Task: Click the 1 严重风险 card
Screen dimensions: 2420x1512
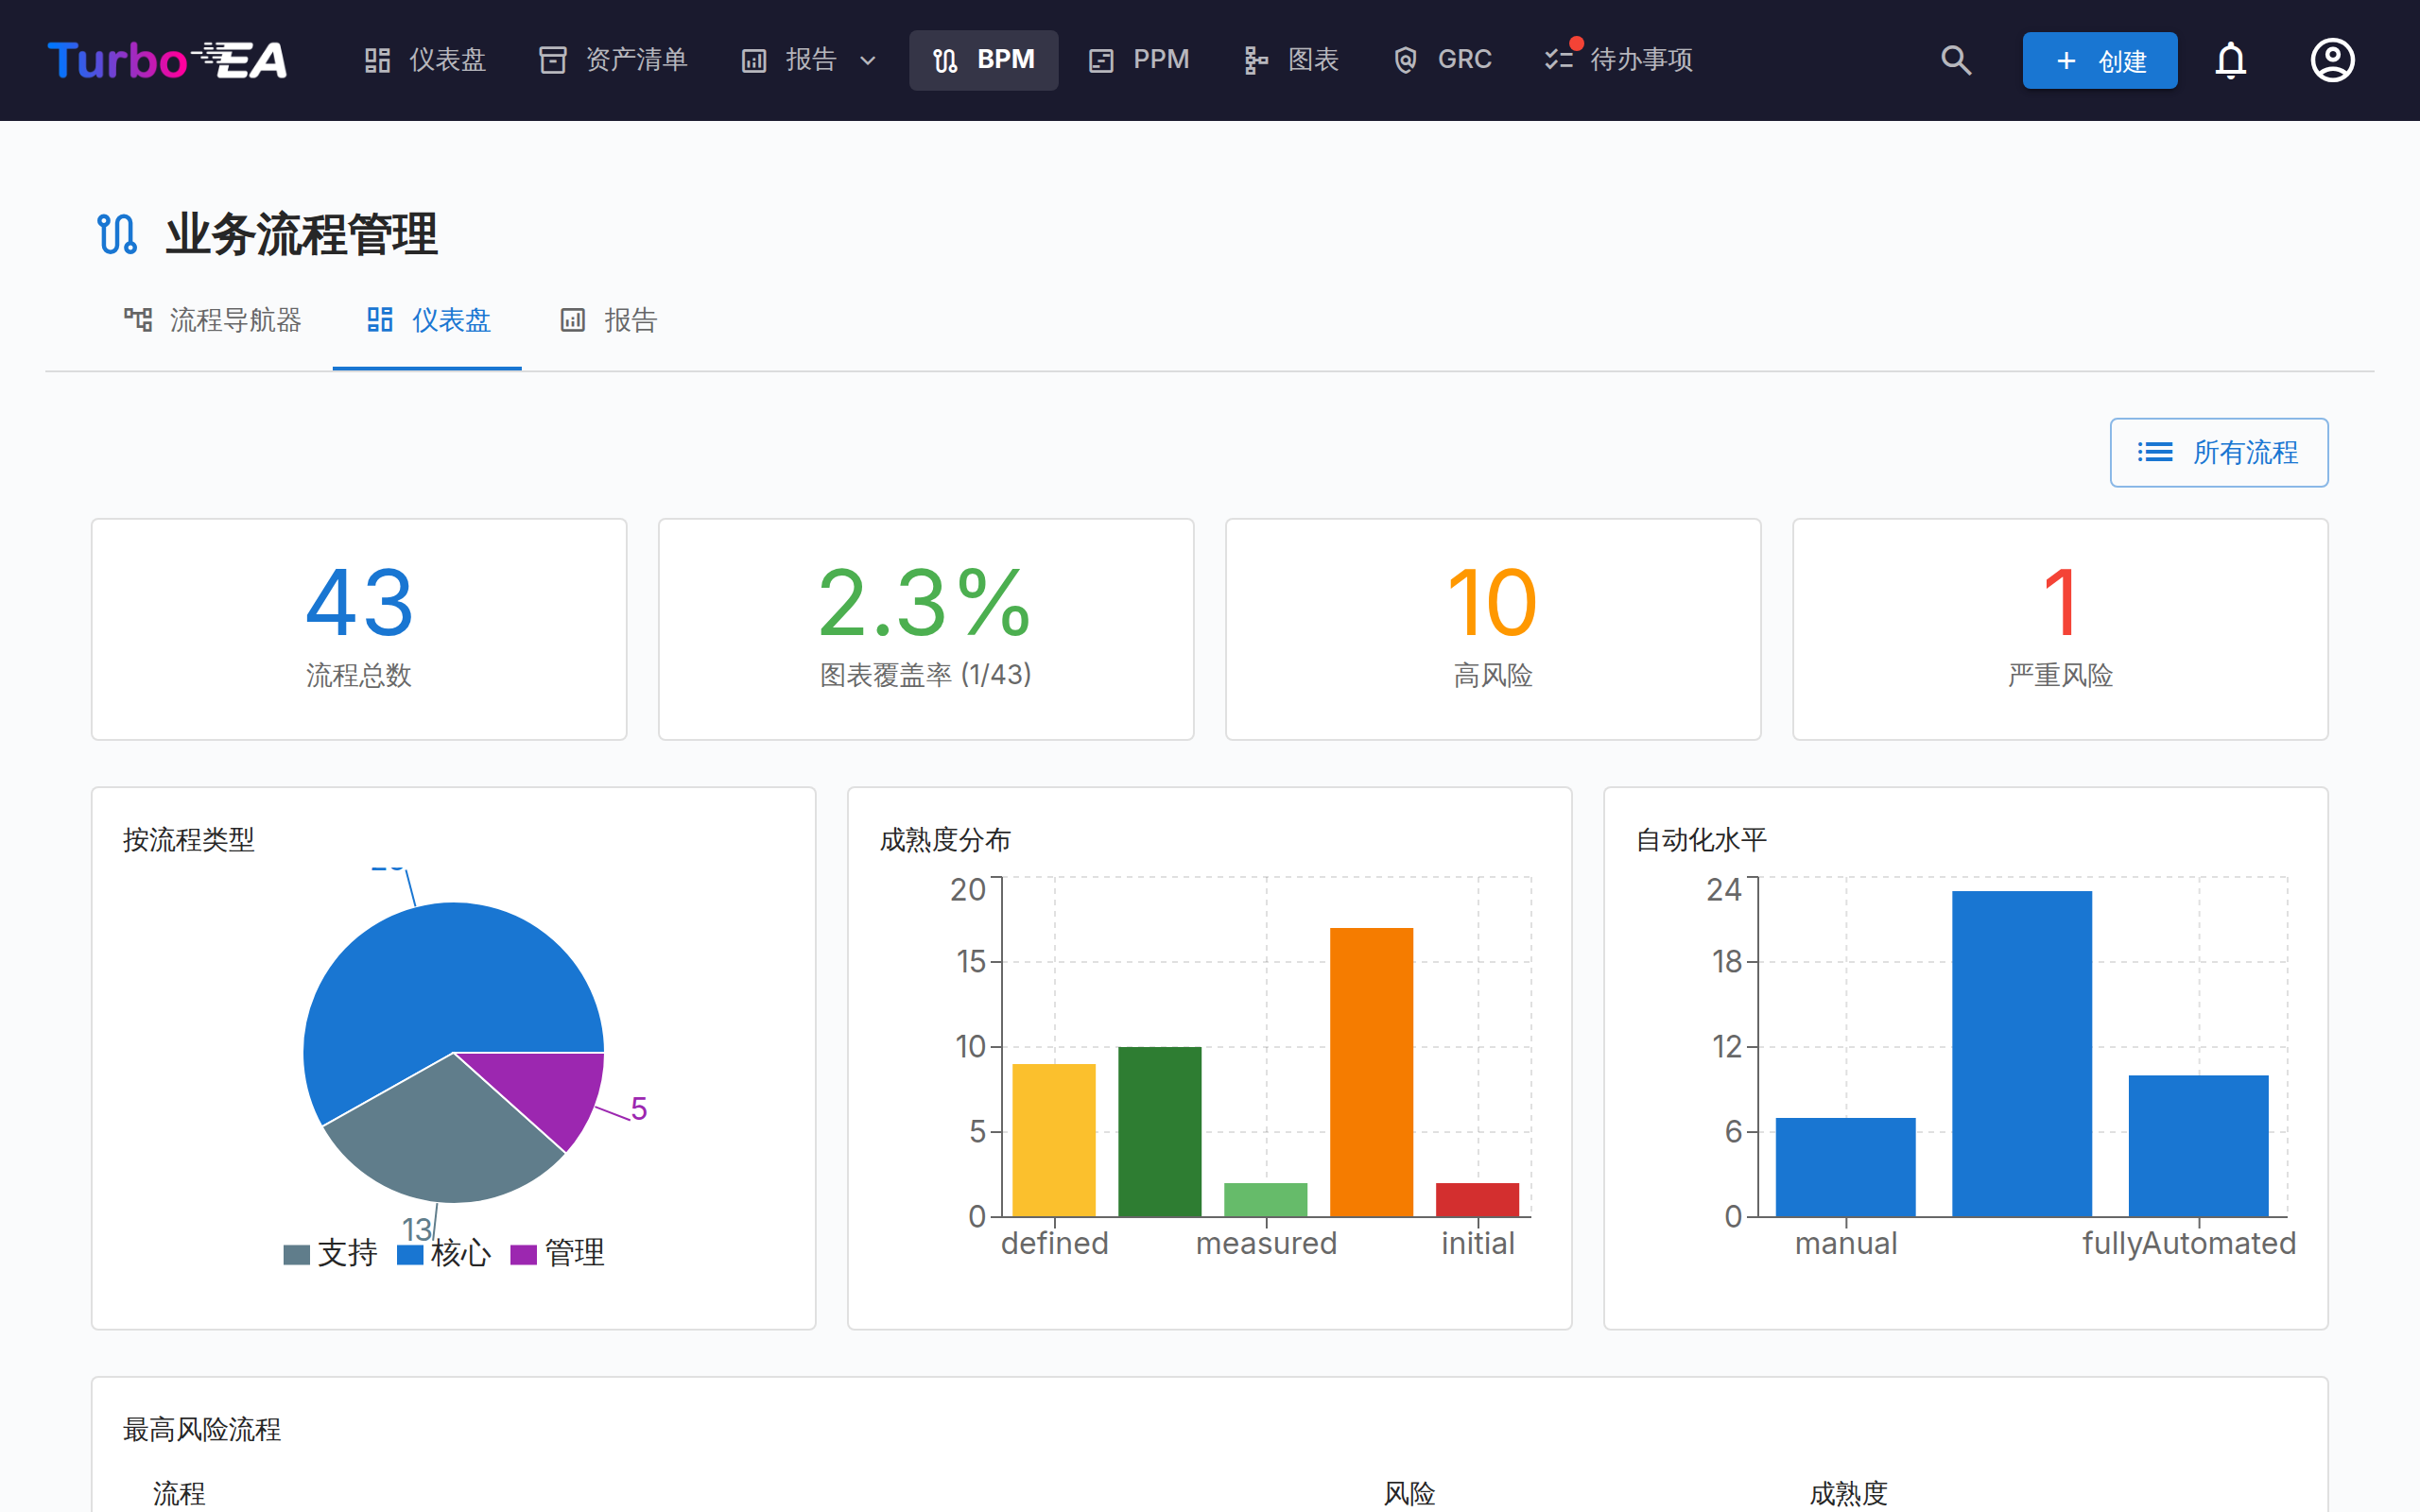Action: 2060,629
